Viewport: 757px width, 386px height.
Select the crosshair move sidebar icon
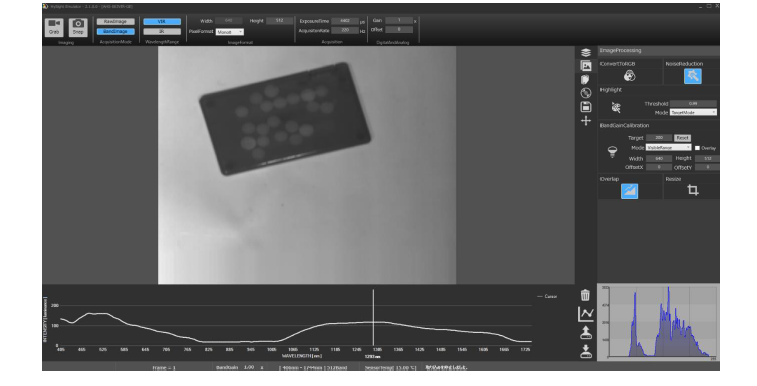click(586, 121)
